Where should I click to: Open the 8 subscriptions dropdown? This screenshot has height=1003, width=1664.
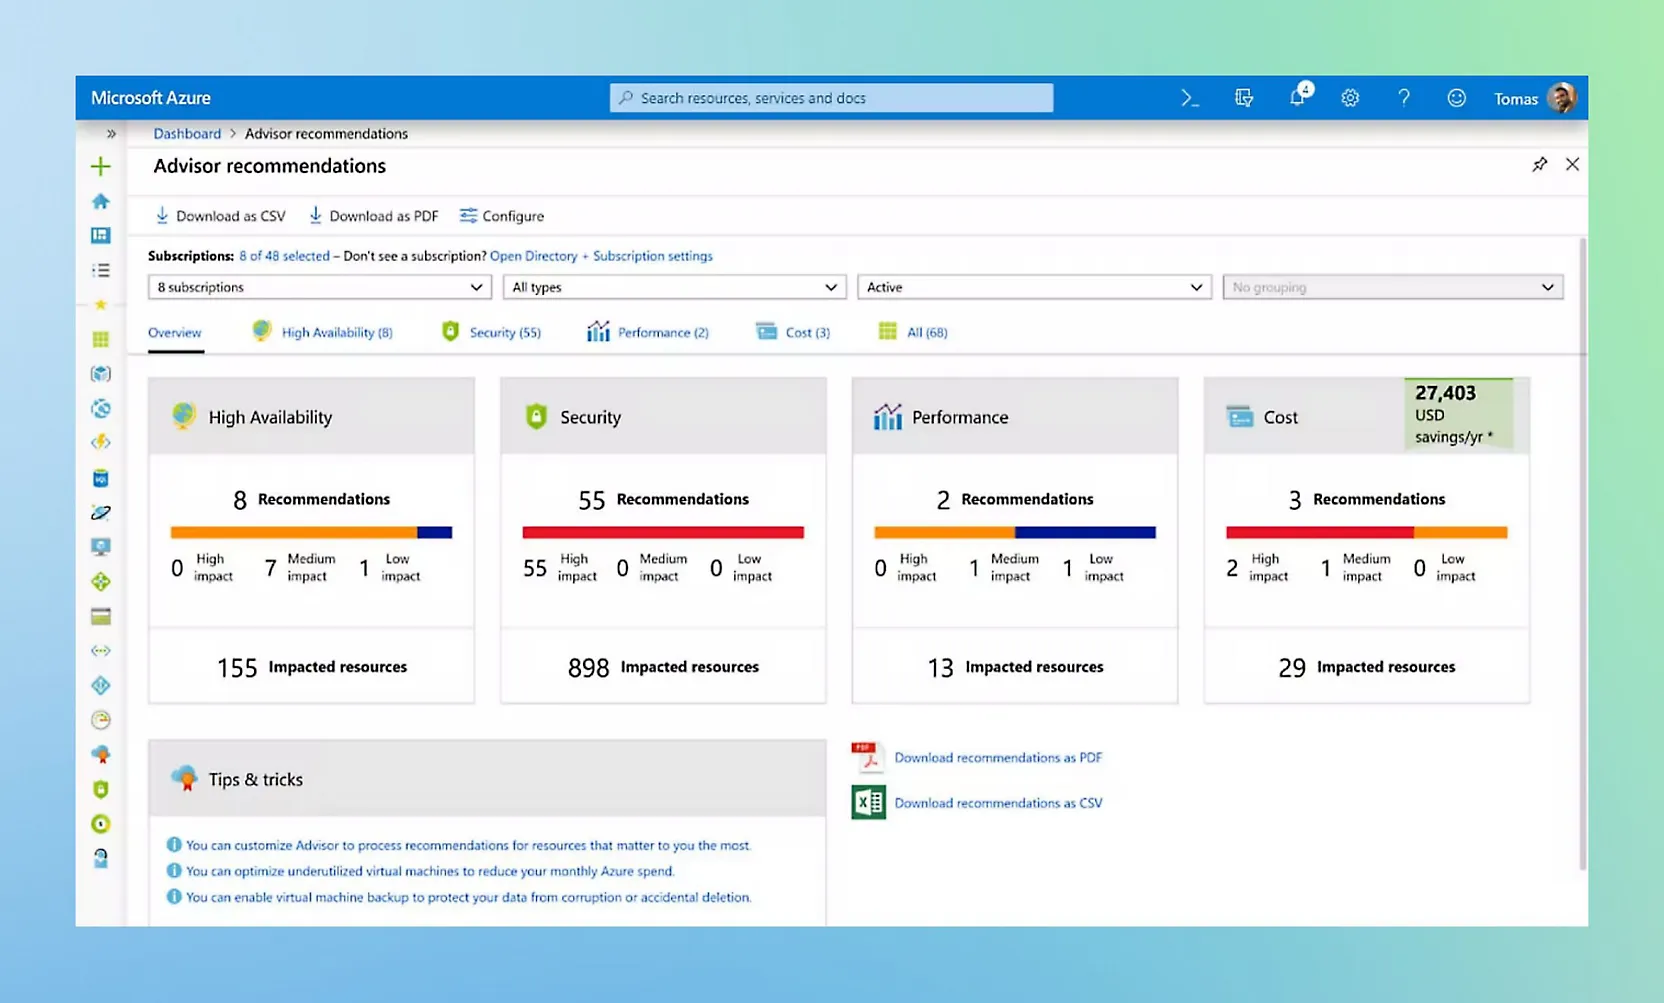point(319,287)
